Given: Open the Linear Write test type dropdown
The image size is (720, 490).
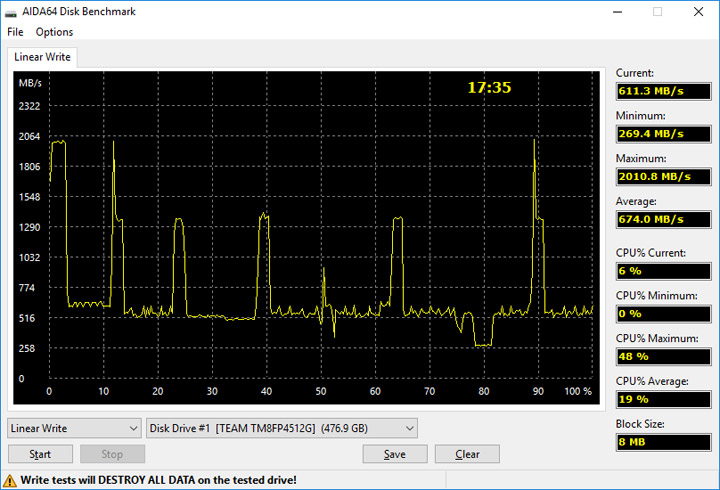Looking at the screenshot, I should (x=74, y=428).
